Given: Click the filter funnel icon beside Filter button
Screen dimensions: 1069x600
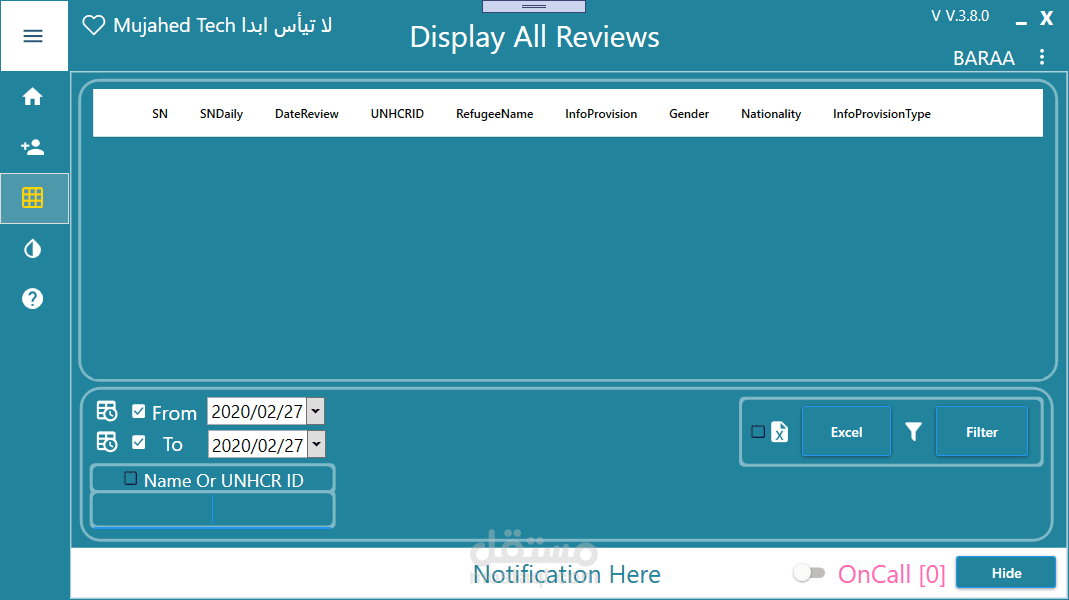Looking at the screenshot, I should click(x=913, y=431).
